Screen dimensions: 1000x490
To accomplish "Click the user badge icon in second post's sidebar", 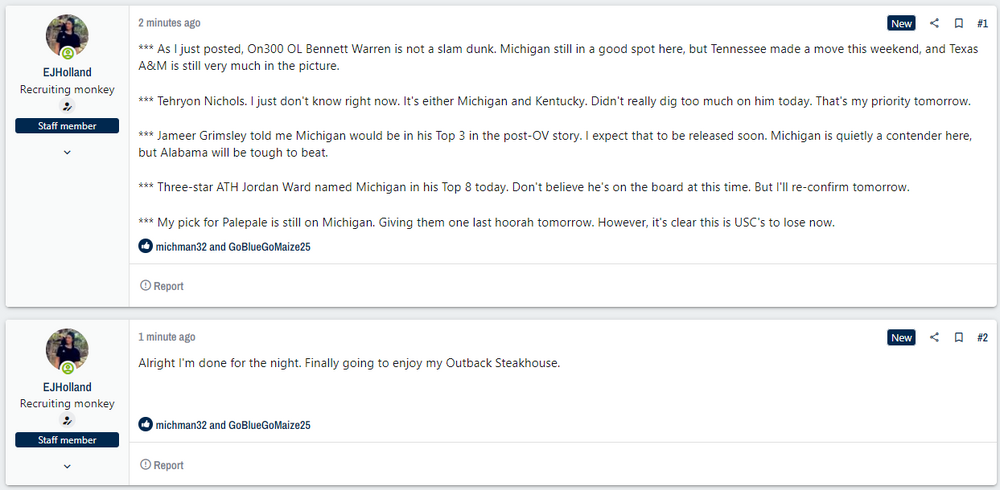I will tap(67, 421).
